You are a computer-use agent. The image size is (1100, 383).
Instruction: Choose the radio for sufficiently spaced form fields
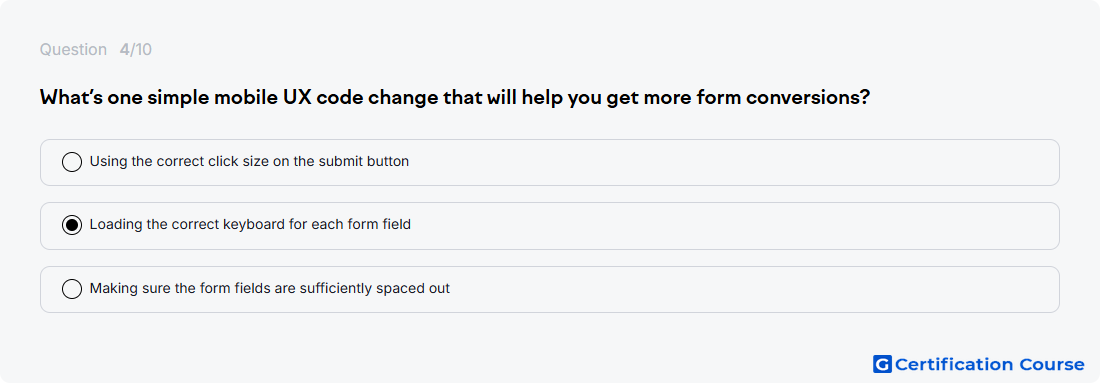point(72,288)
